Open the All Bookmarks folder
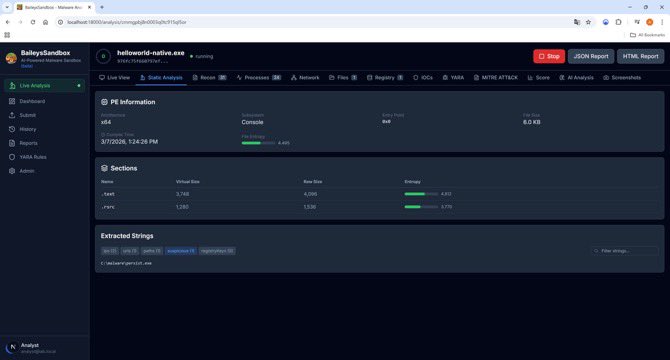 pos(647,35)
